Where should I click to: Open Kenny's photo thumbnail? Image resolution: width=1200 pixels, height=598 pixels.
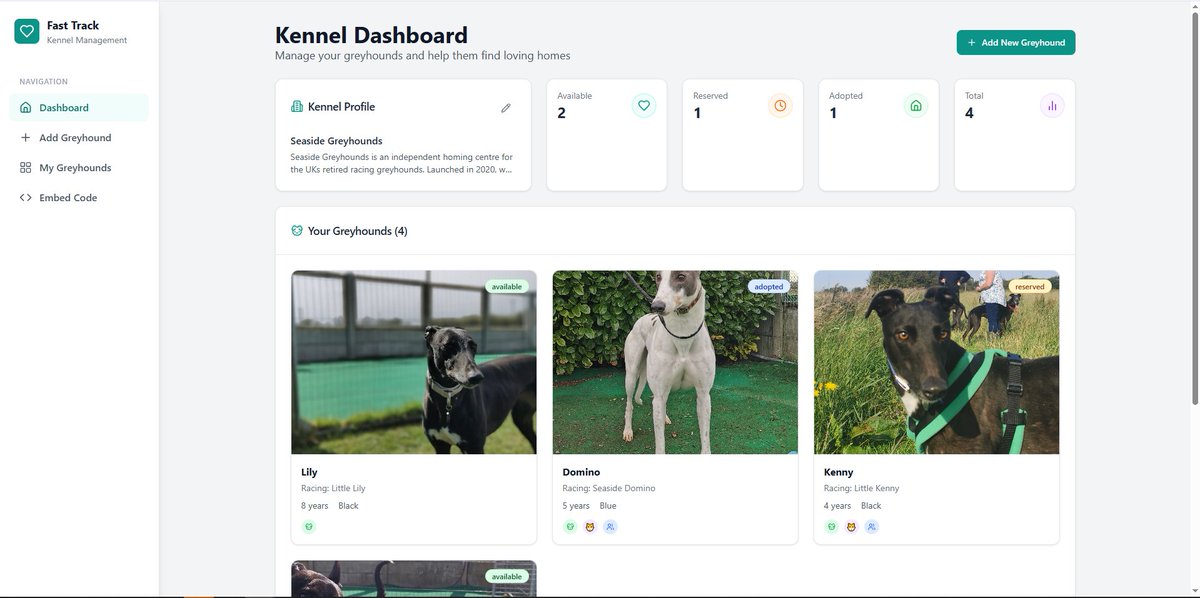(936, 362)
